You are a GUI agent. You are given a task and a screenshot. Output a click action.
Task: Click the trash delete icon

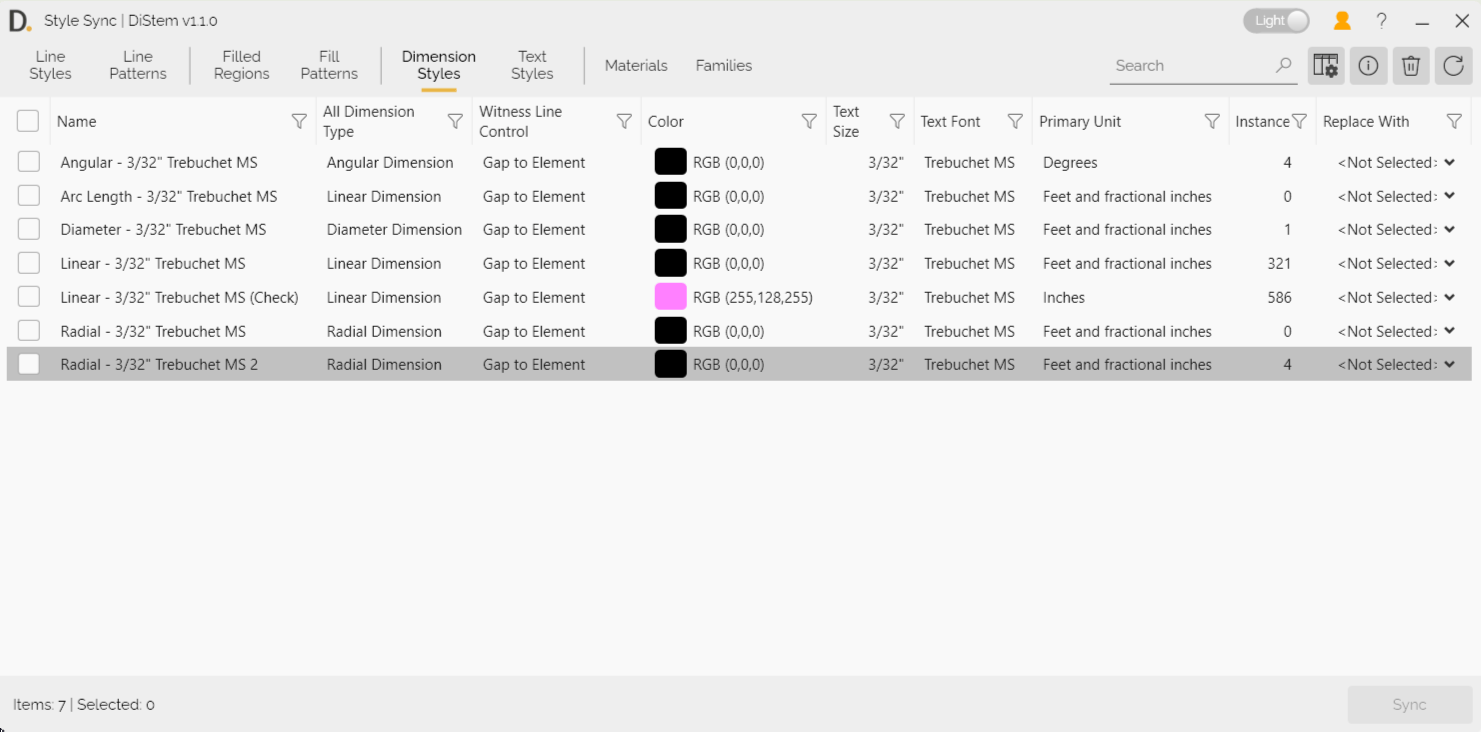click(1411, 66)
